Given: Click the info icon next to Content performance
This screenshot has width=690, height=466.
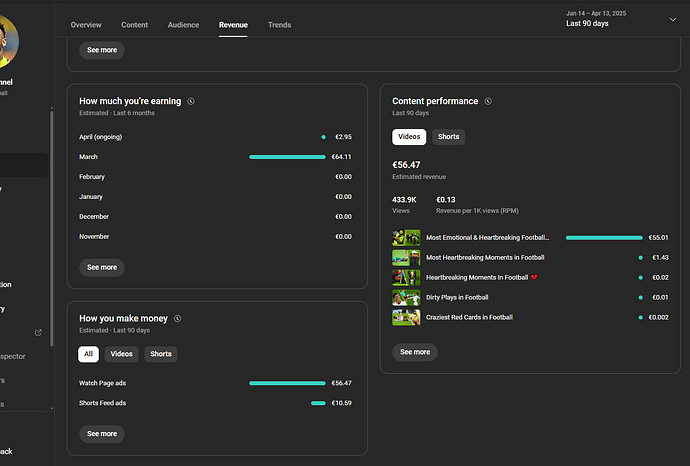Looking at the screenshot, I should 488,101.
